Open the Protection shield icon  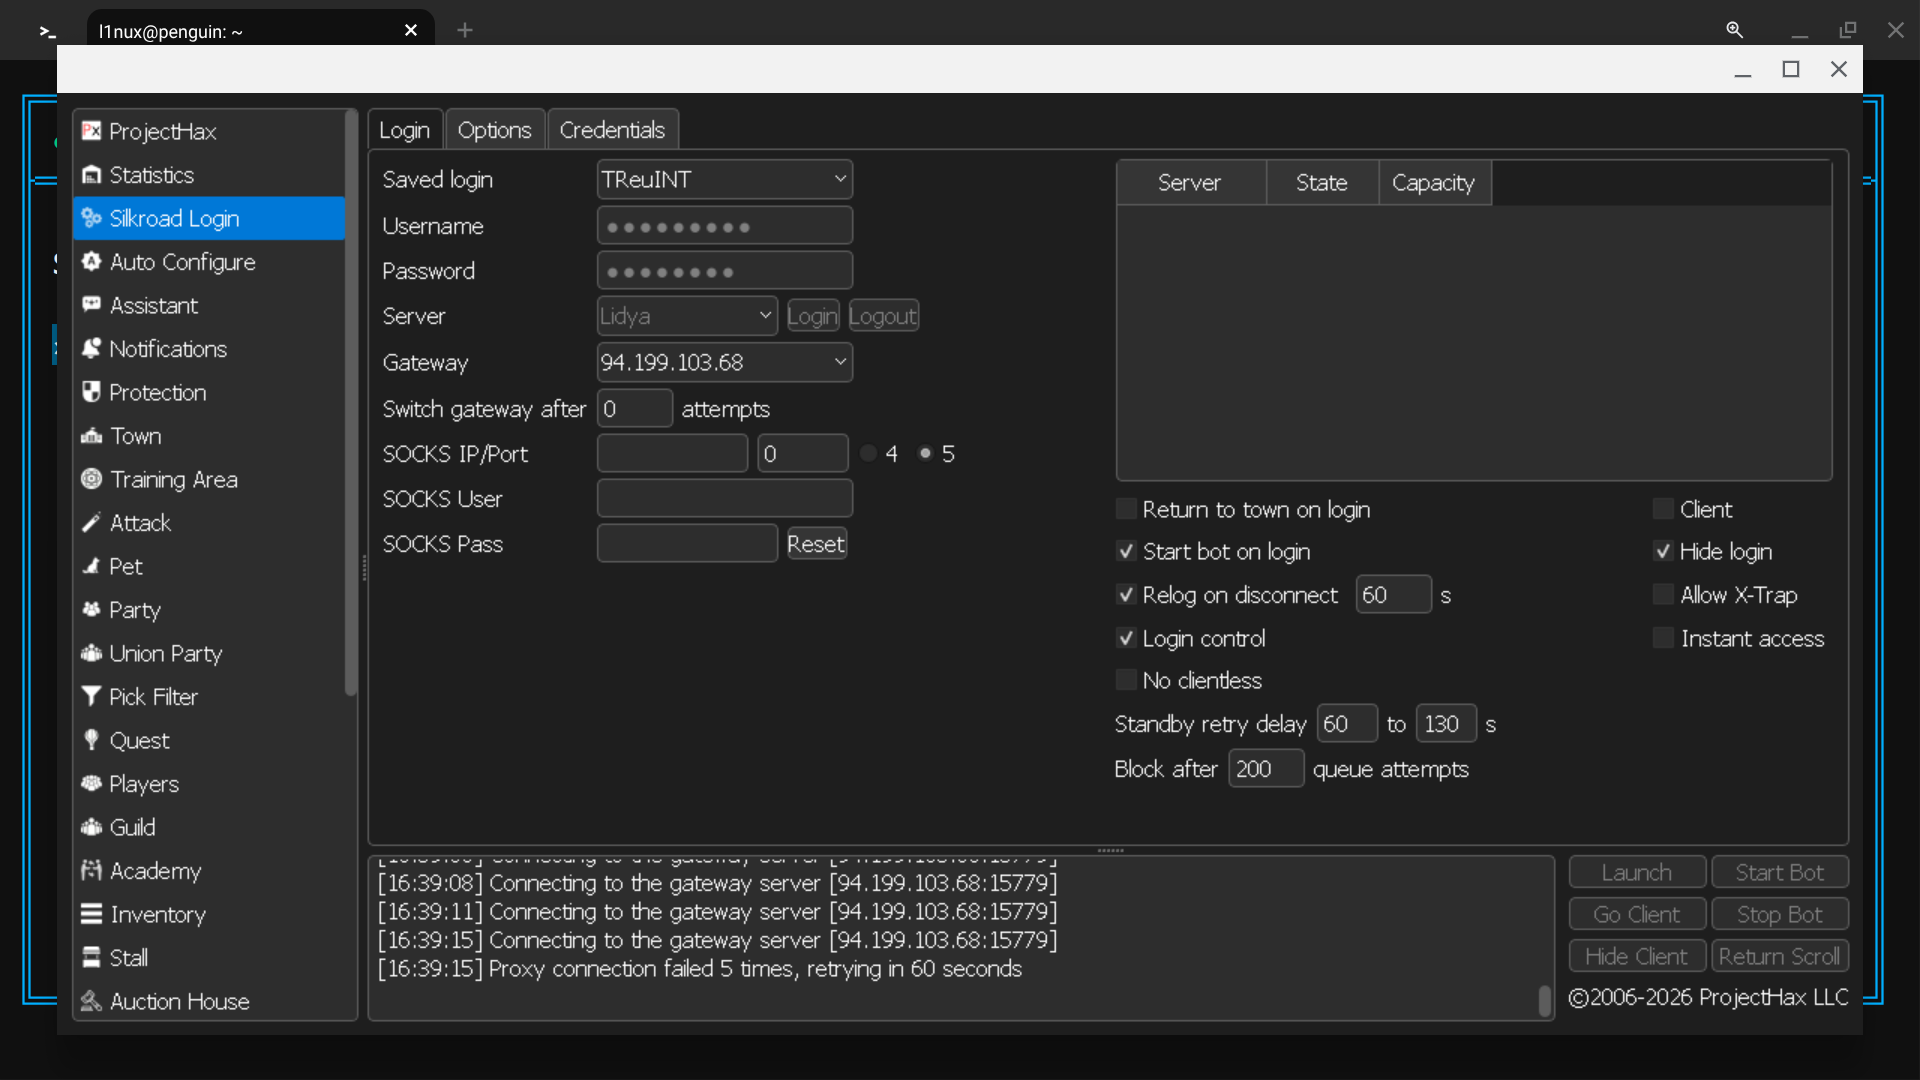click(x=91, y=392)
